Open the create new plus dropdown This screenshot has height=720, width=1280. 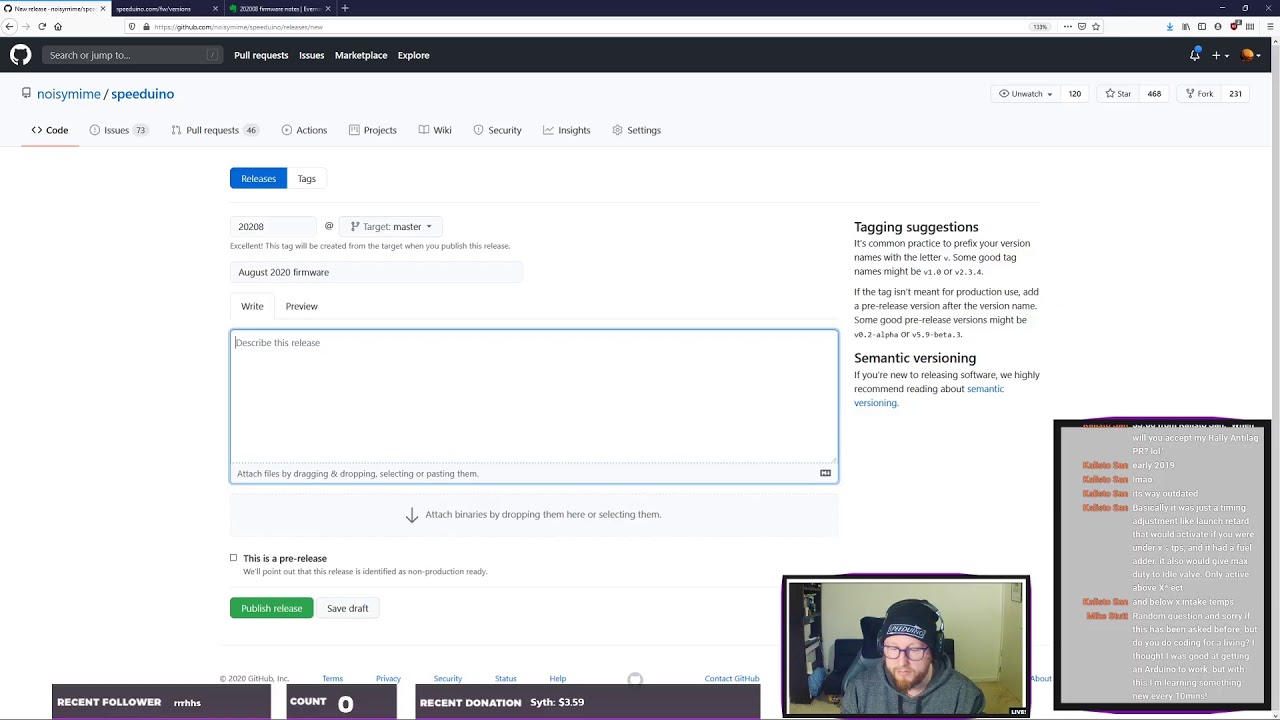[1220, 55]
